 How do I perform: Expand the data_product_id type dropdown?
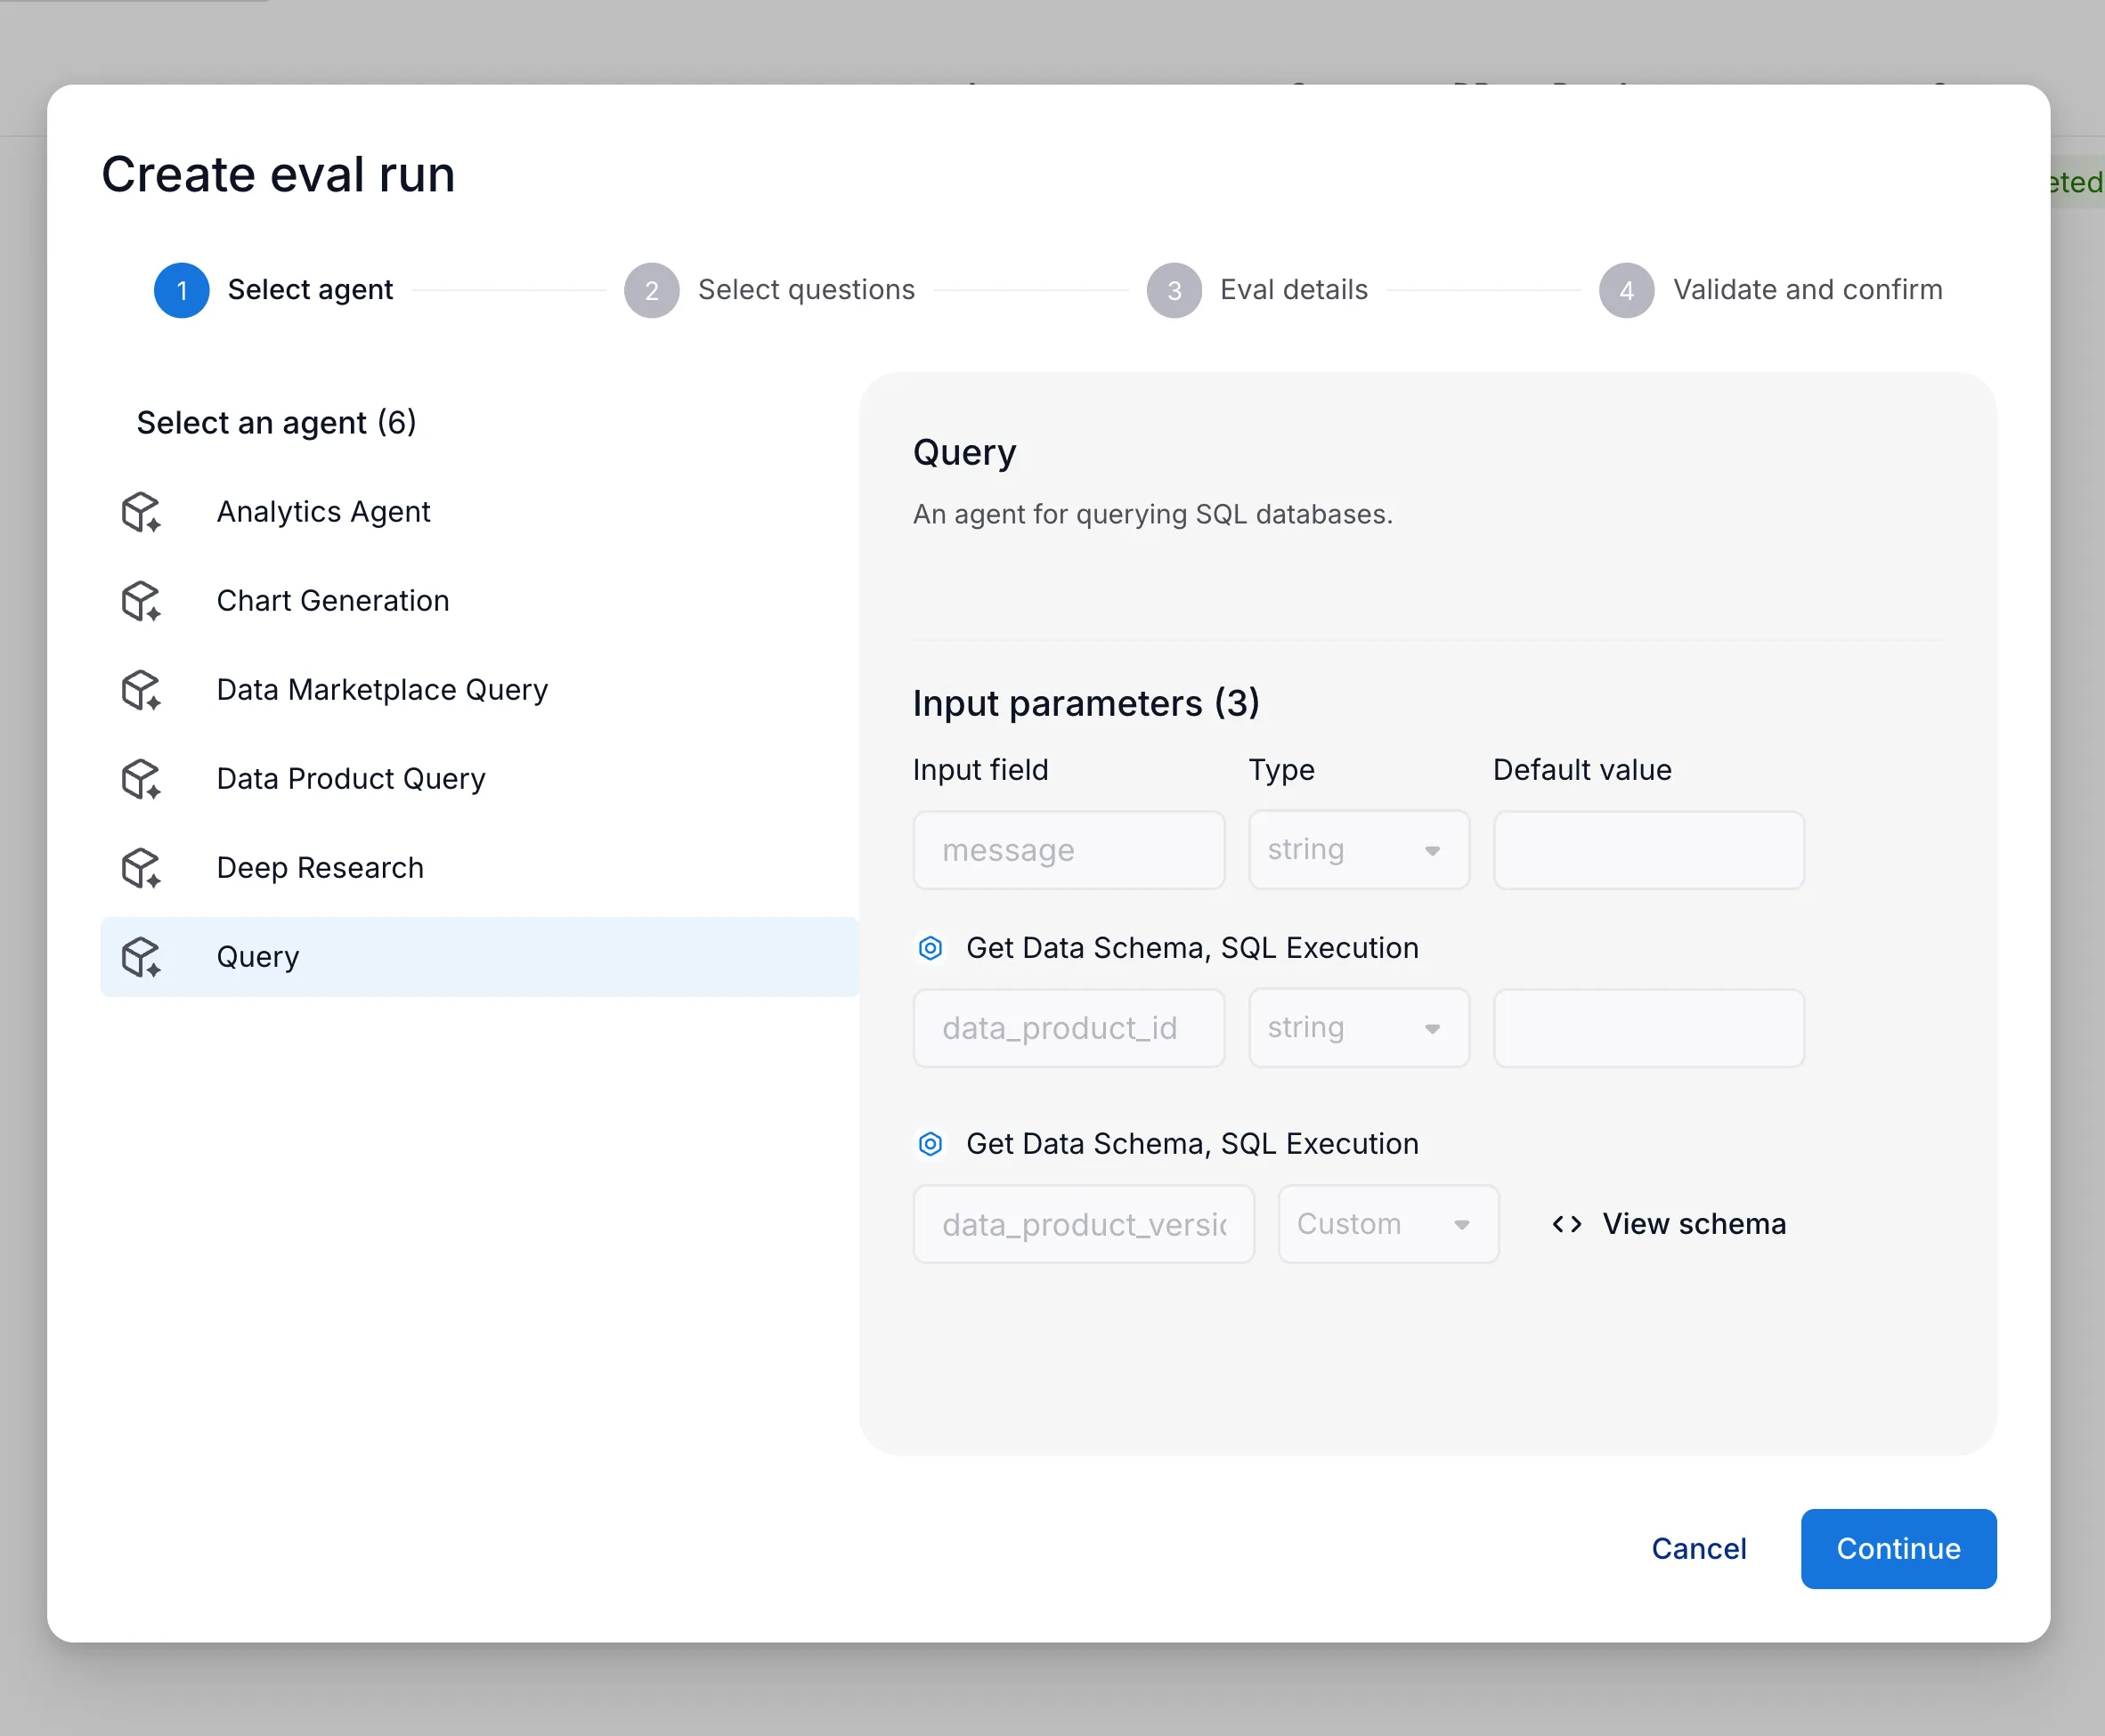point(1358,1028)
